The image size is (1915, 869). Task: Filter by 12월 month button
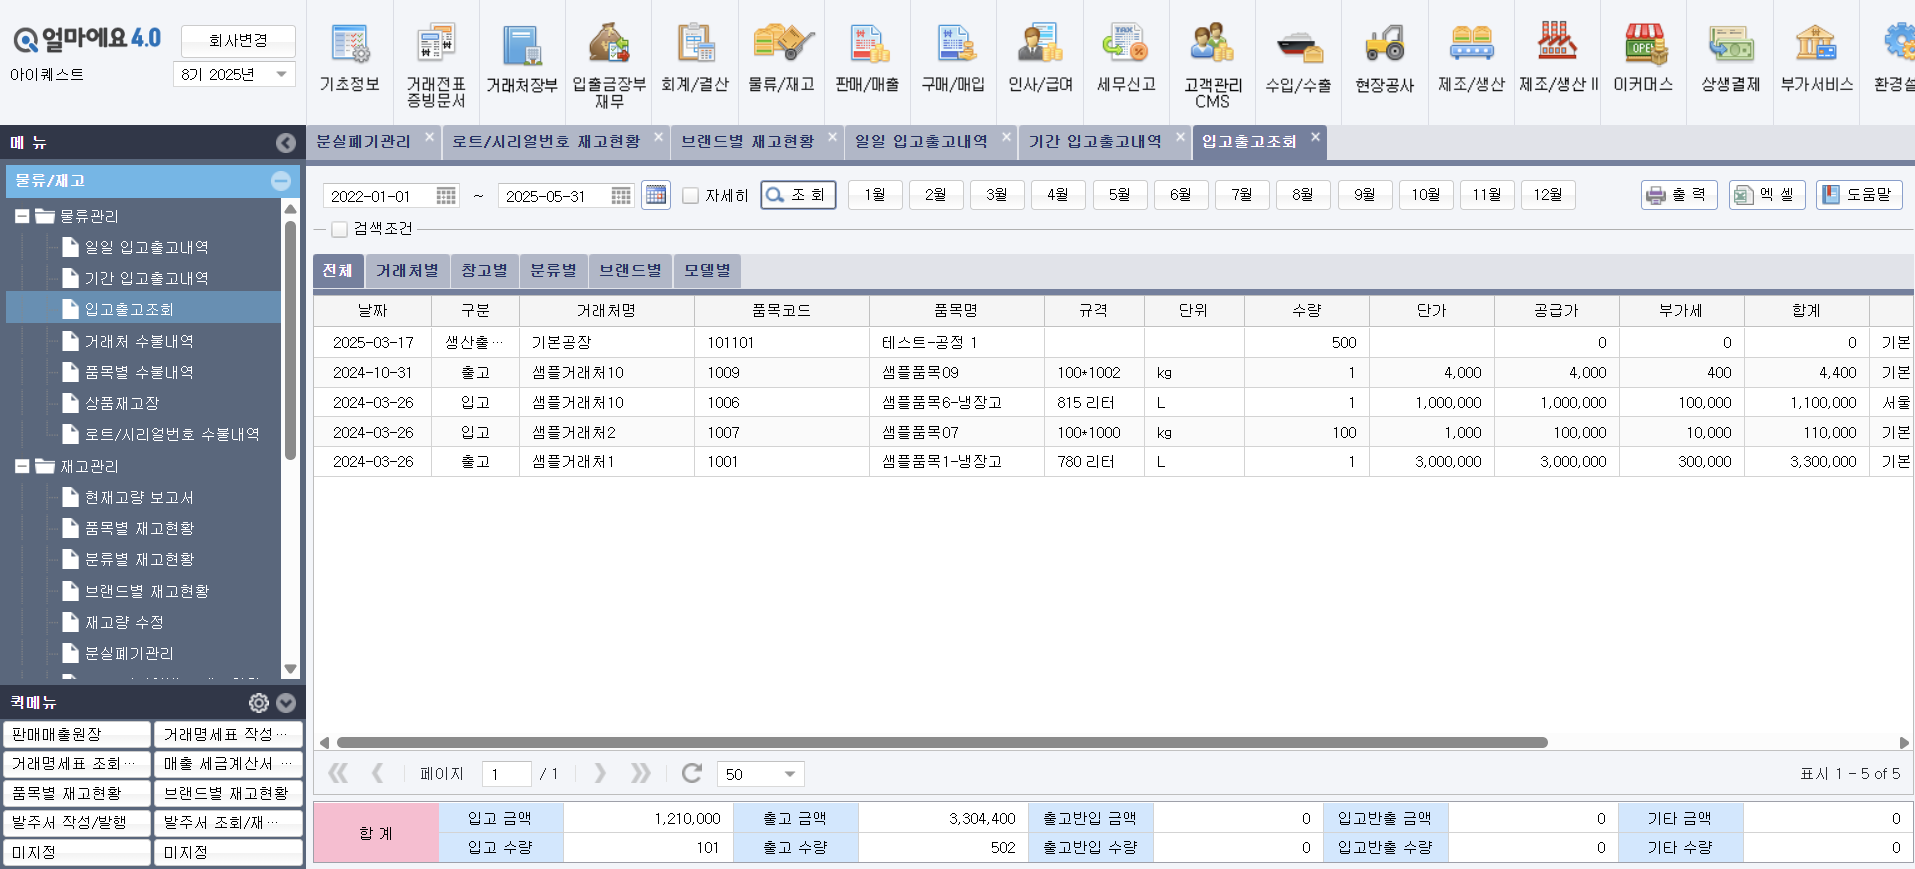click(x=1547, y=195)
